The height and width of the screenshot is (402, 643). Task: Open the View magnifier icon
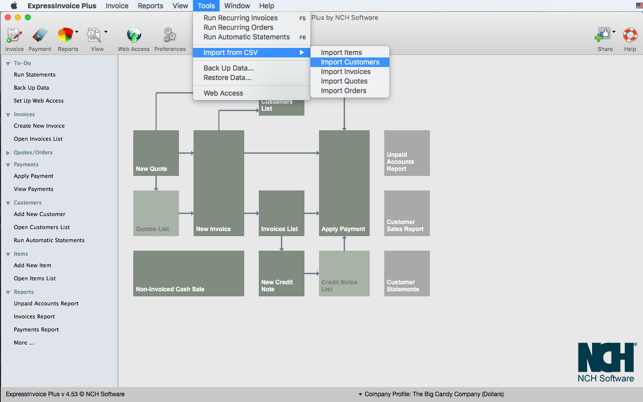click(x=95, y=38)
